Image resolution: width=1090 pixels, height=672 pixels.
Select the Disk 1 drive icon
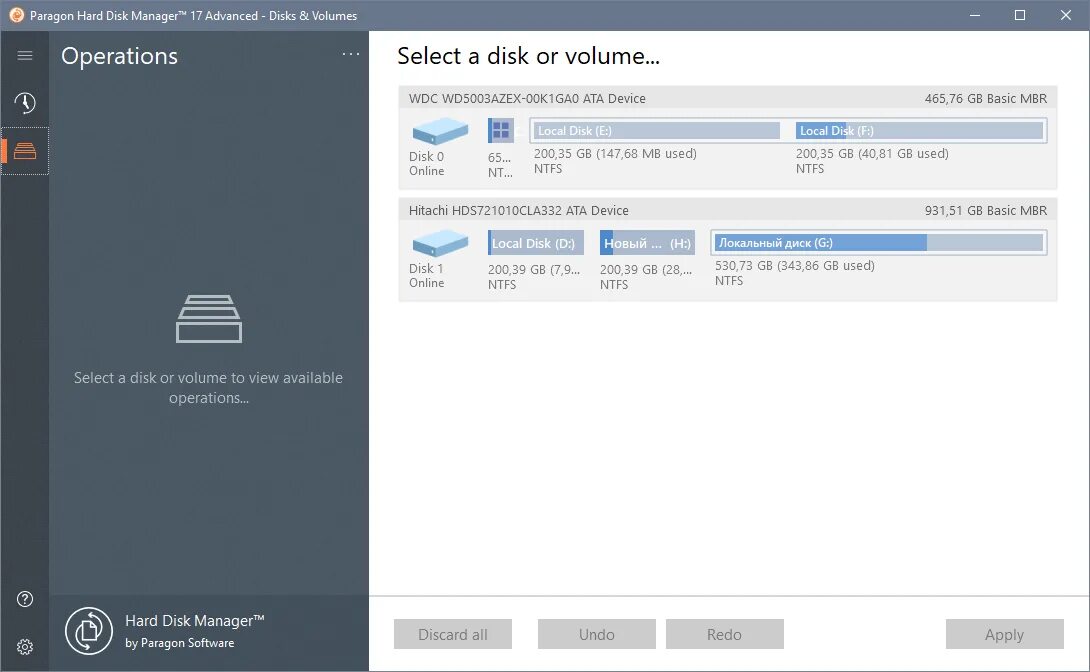pyautogui.click(x=440, y=243)
